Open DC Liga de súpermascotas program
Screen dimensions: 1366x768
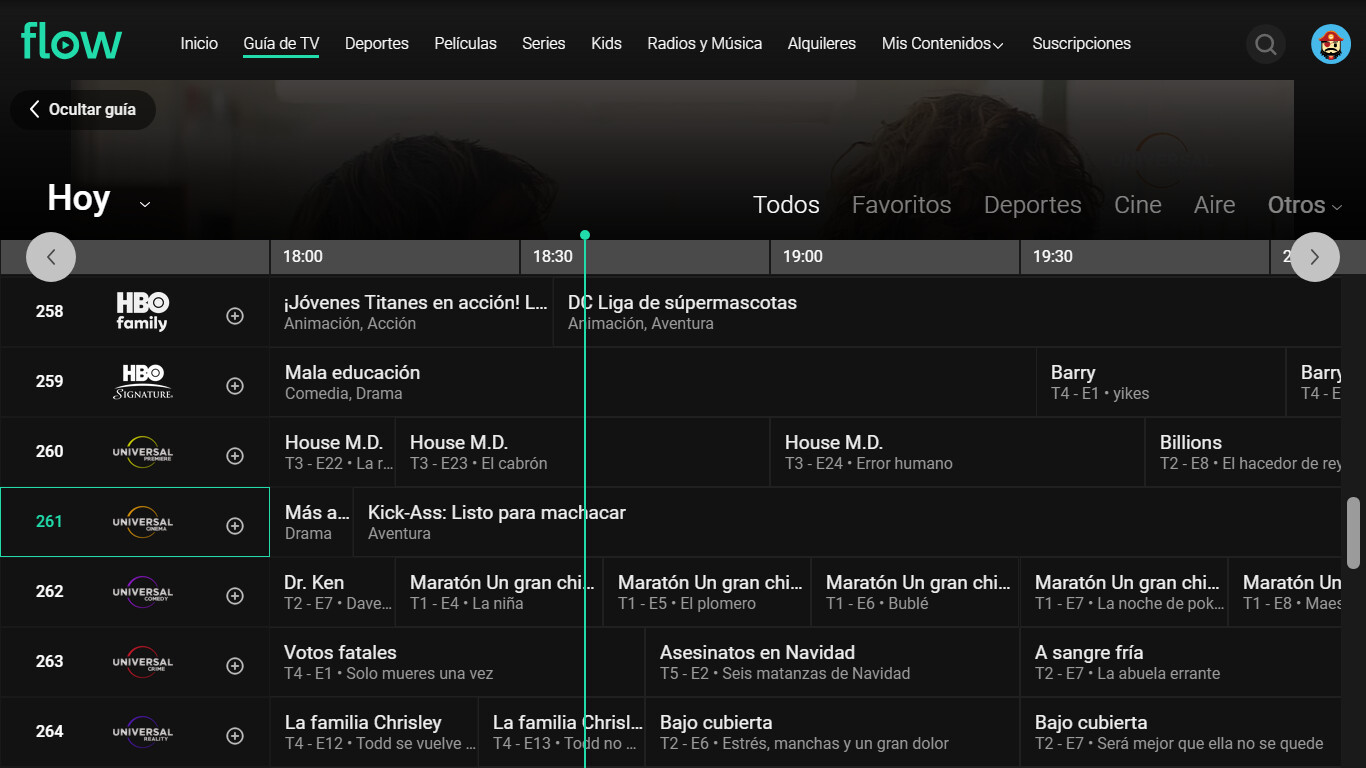pyautogui.click(x=947, y=312)
